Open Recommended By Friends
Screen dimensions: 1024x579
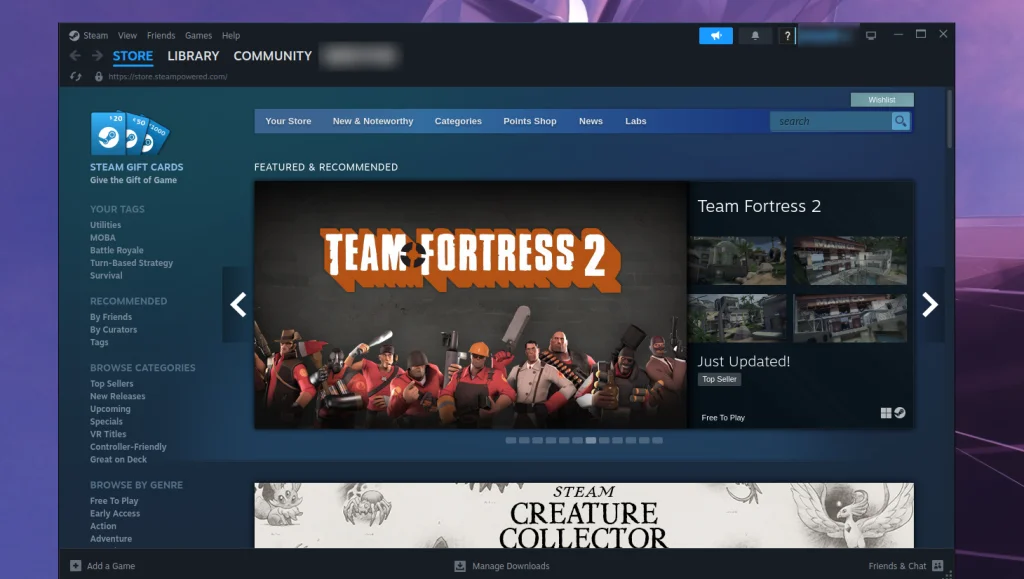coord(111,317)
